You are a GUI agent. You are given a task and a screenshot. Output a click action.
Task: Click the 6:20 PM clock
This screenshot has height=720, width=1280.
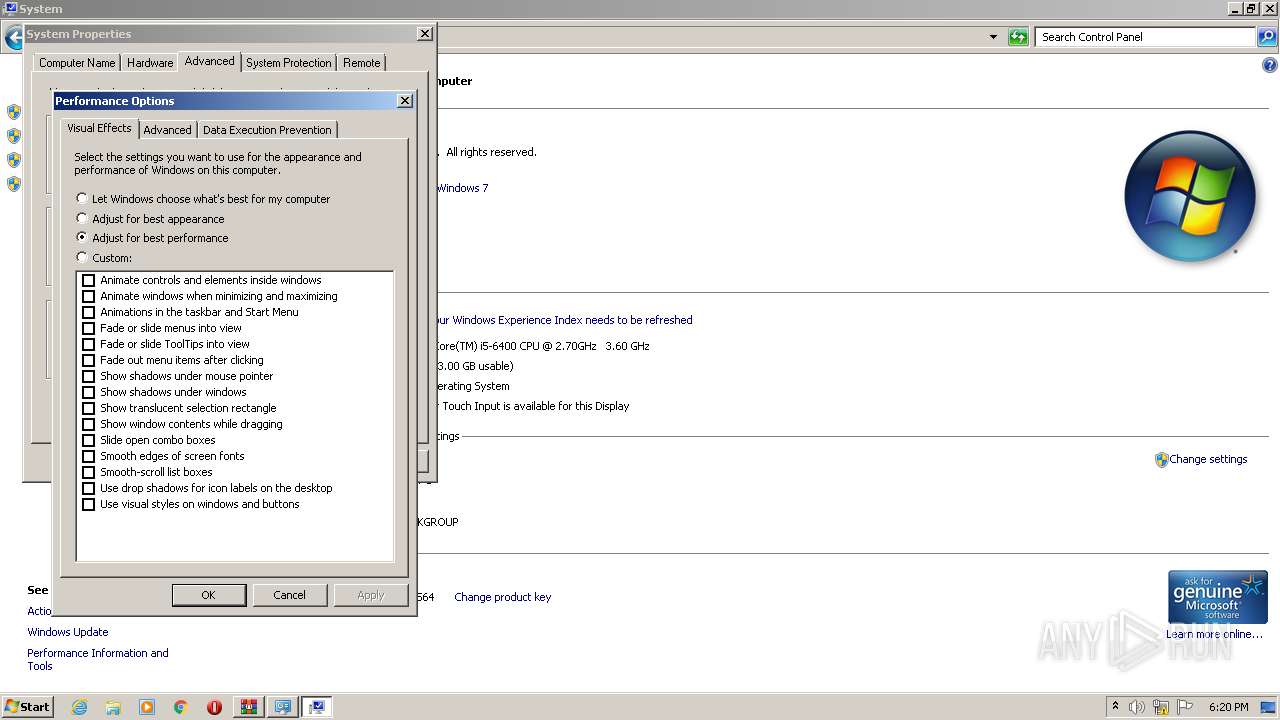(x=1229, y=707)
